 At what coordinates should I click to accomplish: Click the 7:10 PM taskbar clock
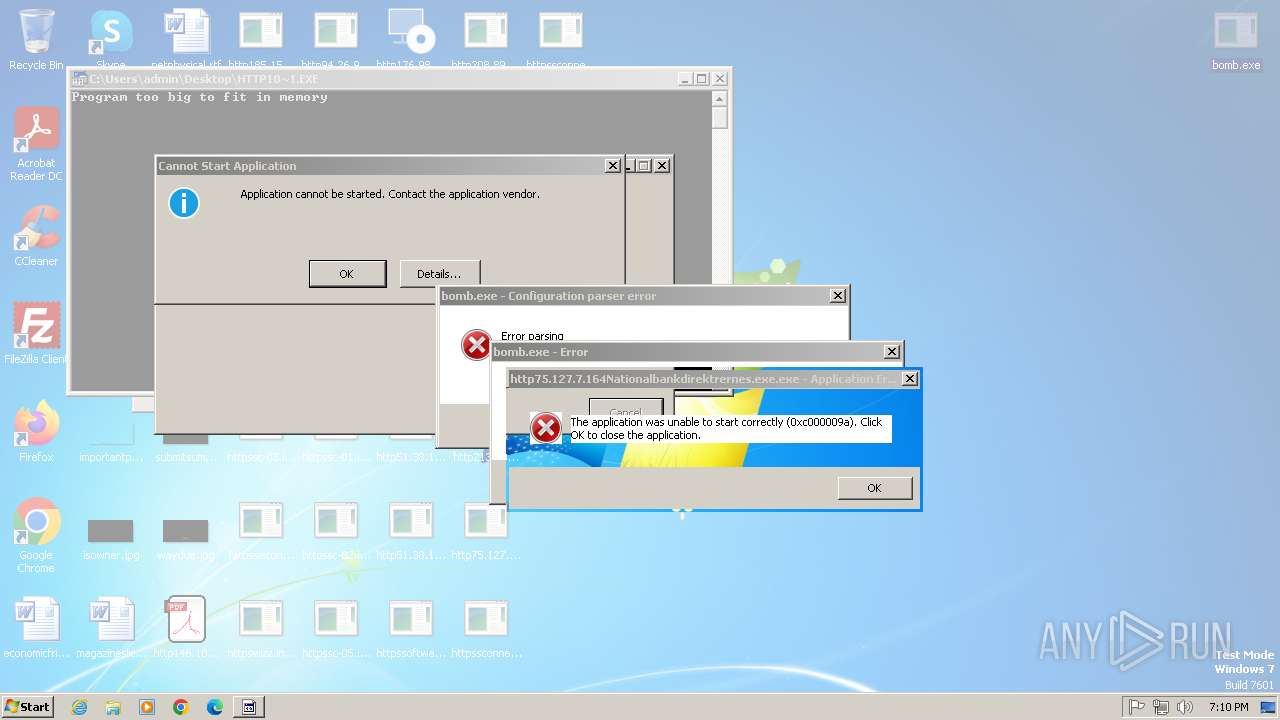[1228, 707]
